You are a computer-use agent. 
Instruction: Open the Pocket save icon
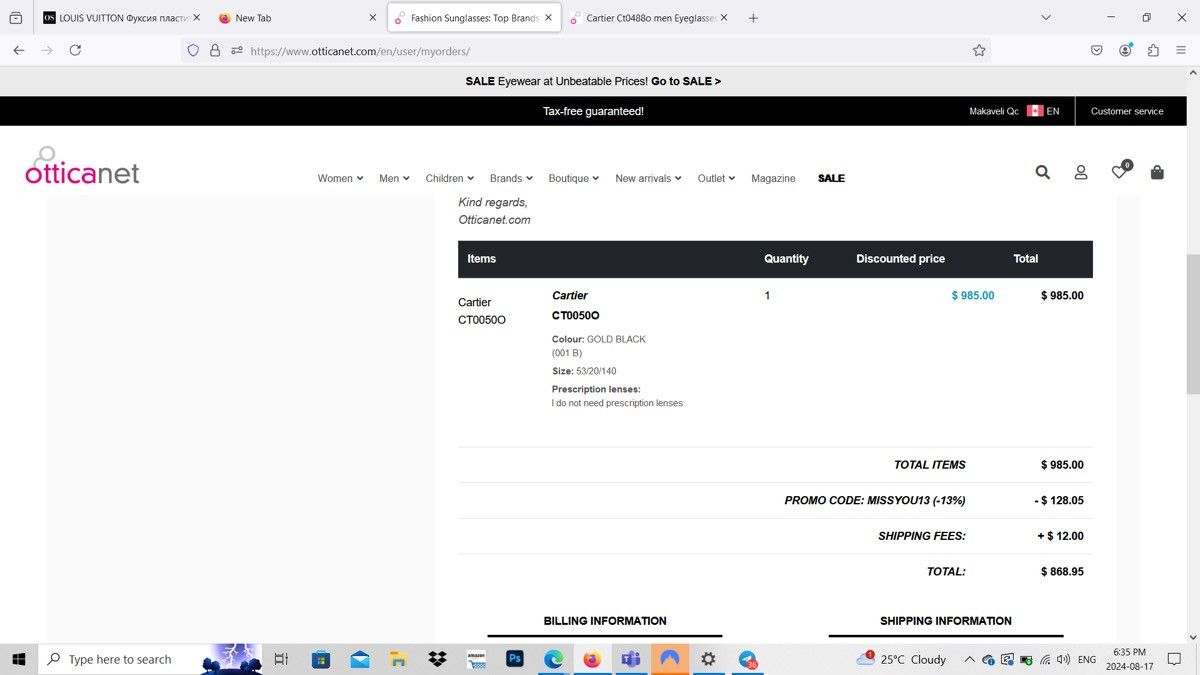(1097, 50)
